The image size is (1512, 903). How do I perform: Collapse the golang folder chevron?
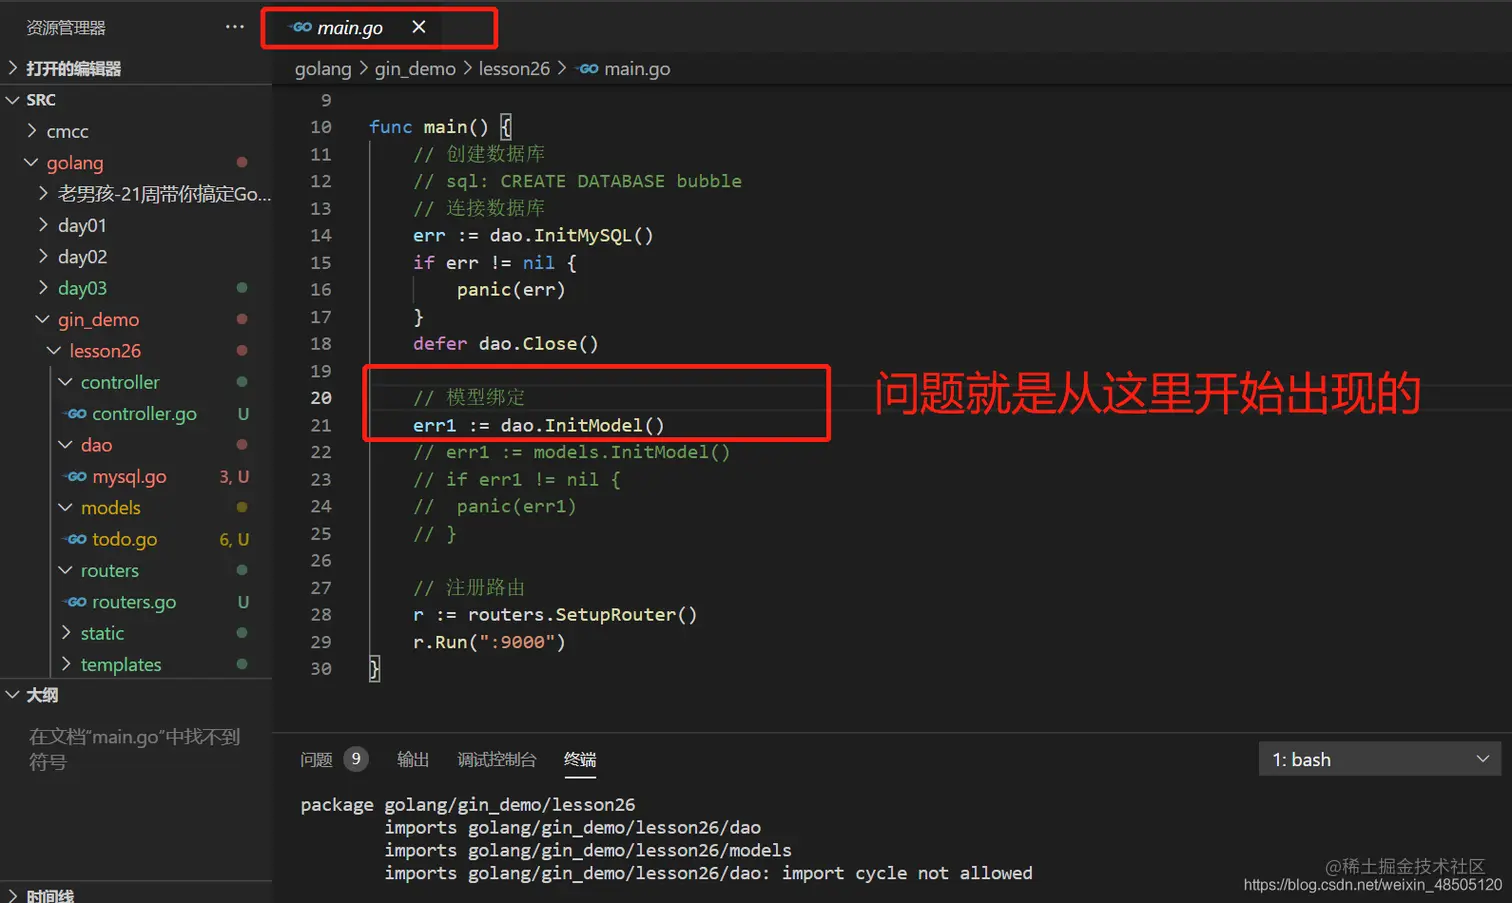[x=31, y=162]
